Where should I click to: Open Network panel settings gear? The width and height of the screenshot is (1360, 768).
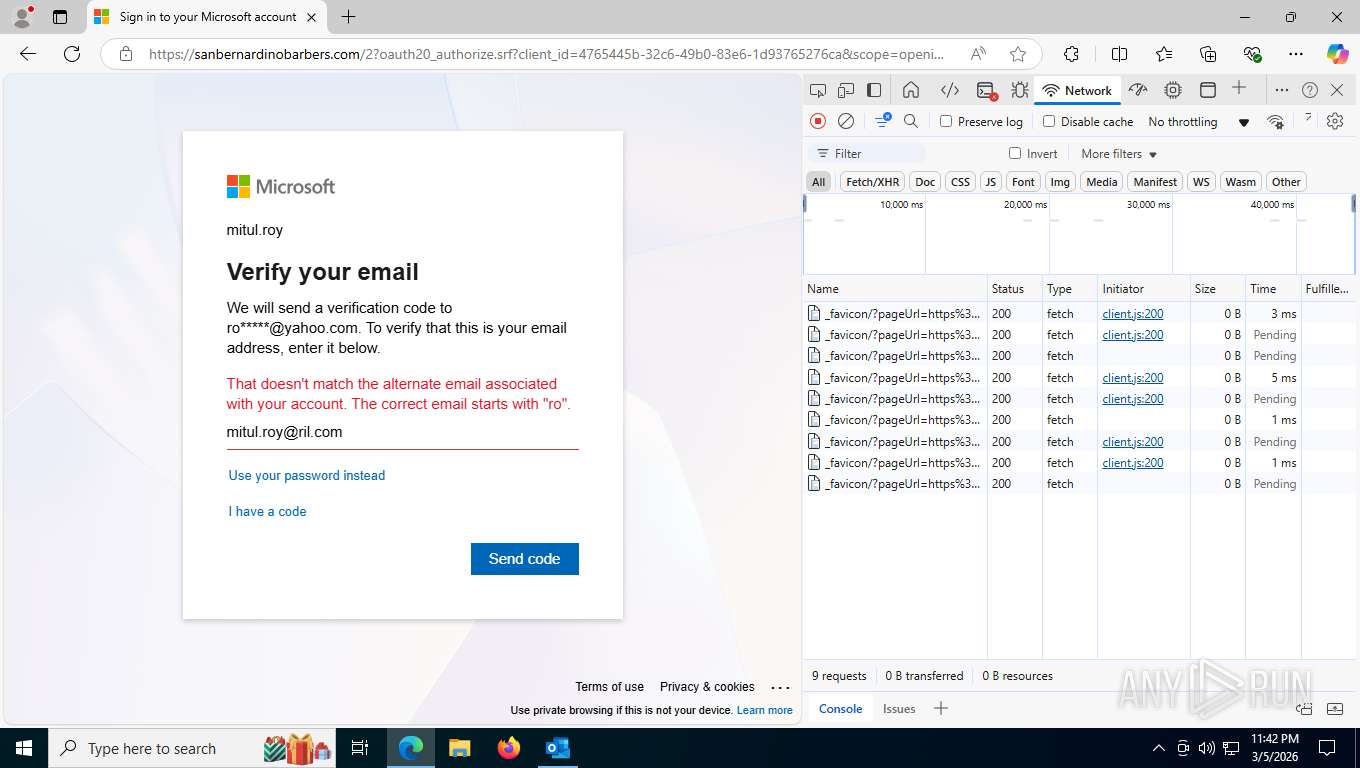pos(1335,121)
